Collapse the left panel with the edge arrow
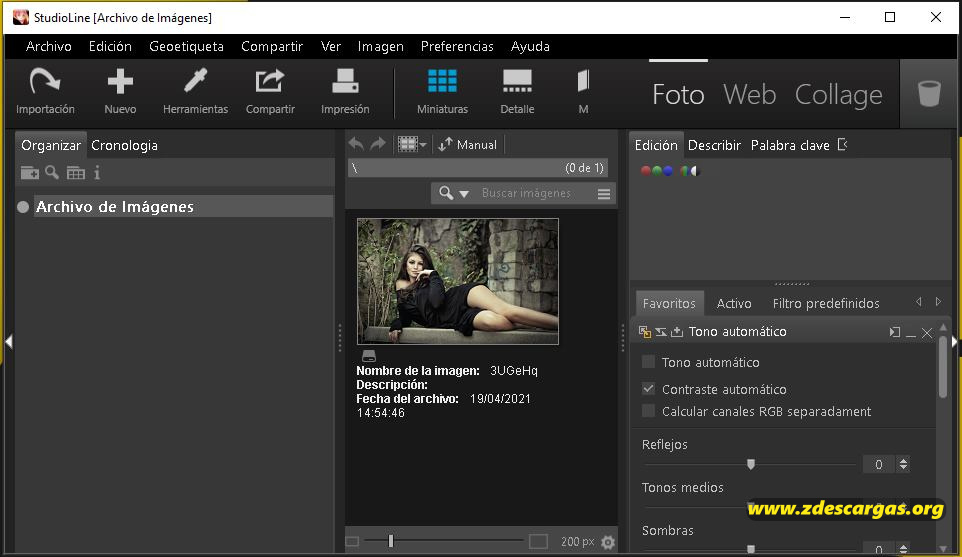Image resolution: width=962 pixels, height=557 pixels. point(9,342)
